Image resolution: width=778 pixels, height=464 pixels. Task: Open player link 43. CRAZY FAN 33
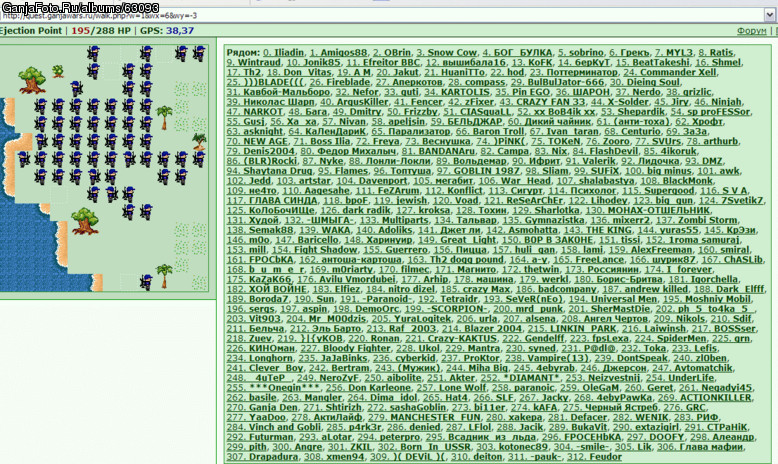[x=542, y=102]
